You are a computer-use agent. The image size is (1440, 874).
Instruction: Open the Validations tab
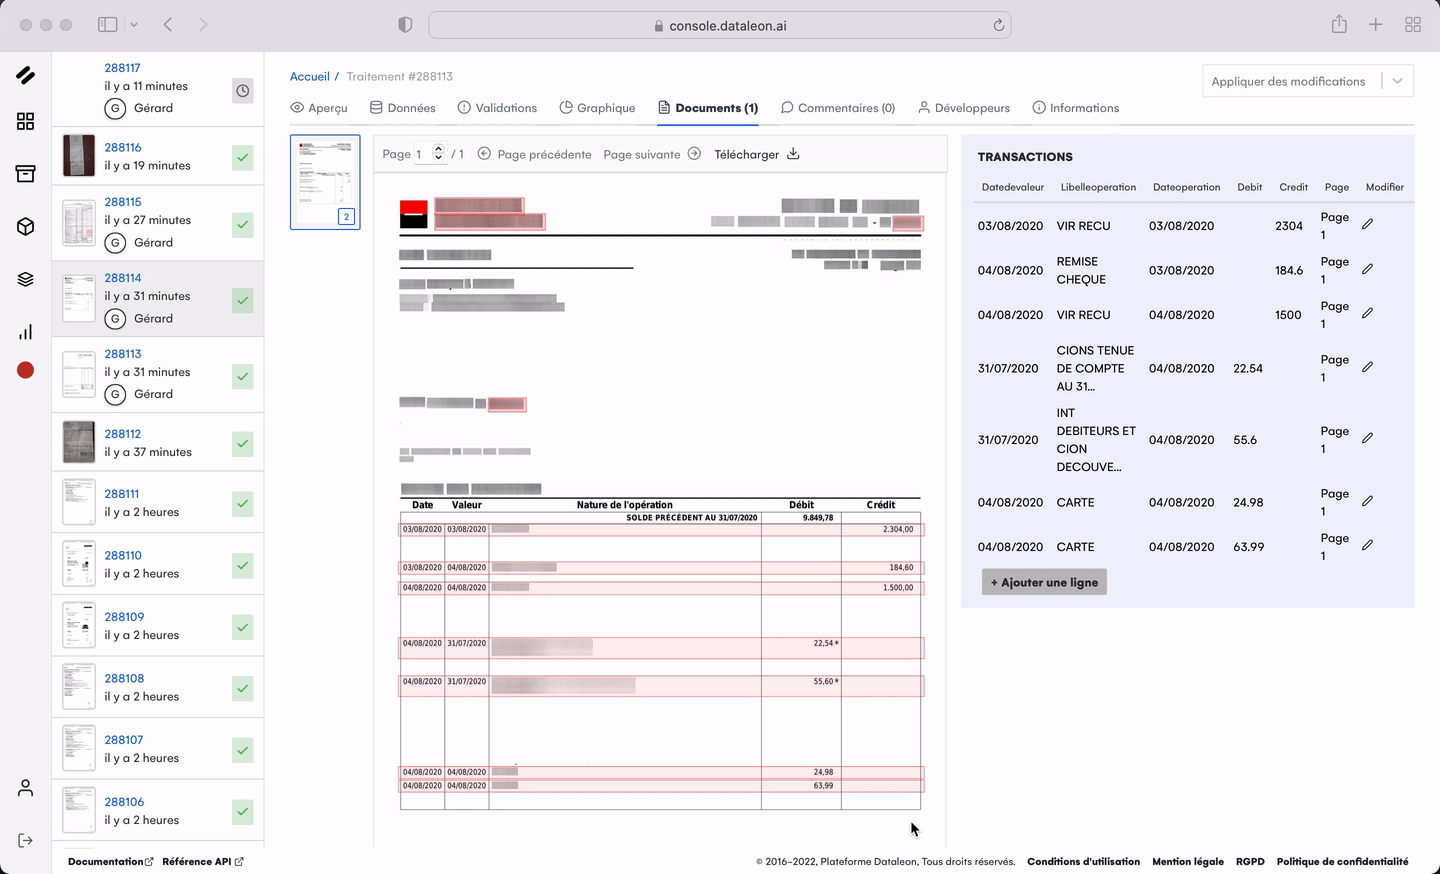tap(497, 108)
